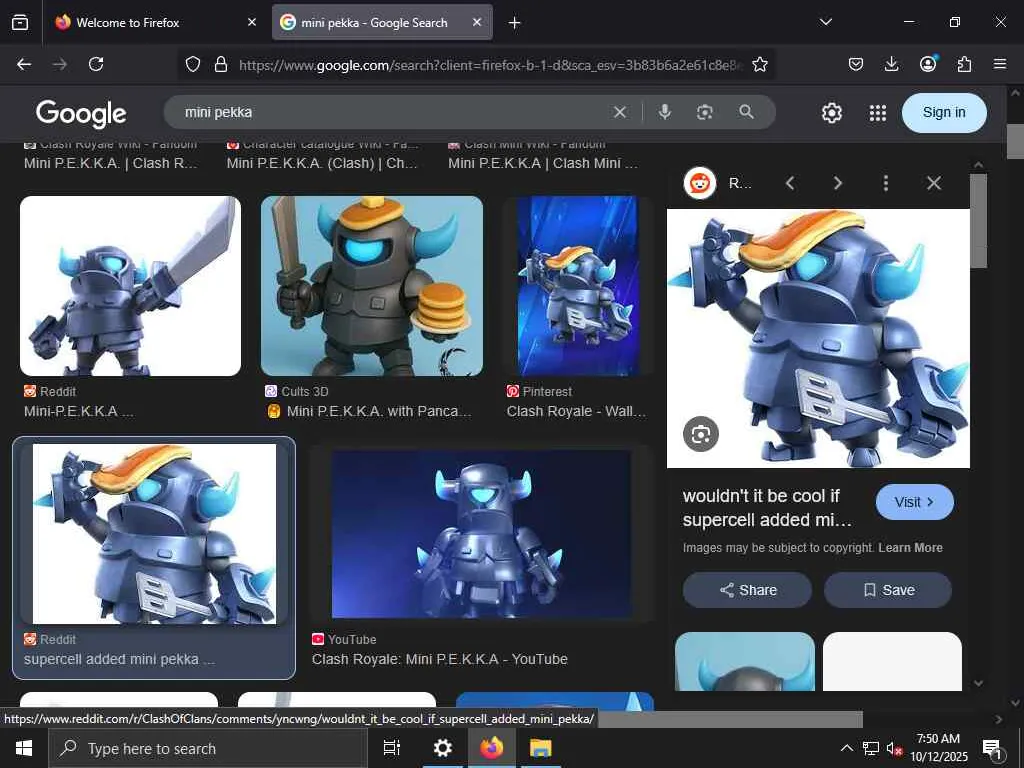Search by image with Google Lens icon
Viewport: 1024px width, 768px height.
705,112
